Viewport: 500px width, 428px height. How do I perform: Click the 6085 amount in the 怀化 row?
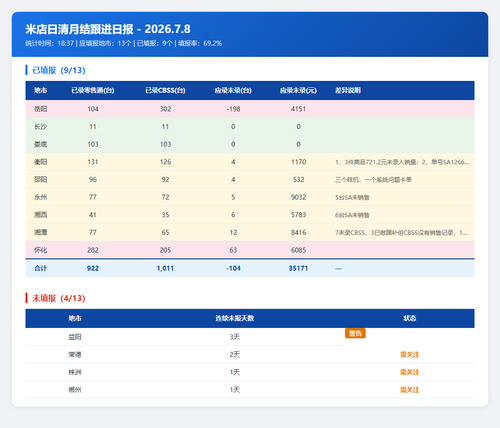[x=298, y=250]
